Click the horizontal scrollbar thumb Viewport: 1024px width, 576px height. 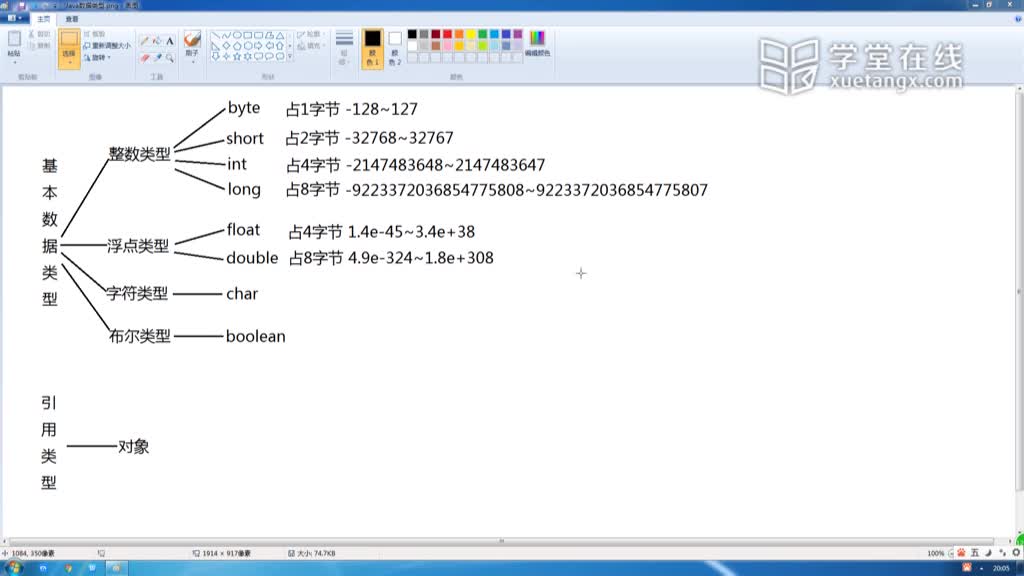(x=502, y=541)
